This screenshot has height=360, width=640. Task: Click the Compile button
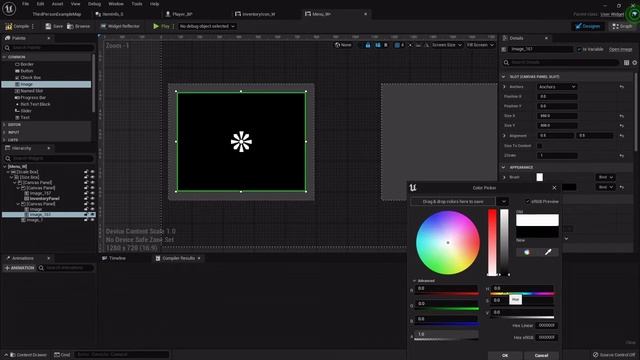click(x=17, y=26)
